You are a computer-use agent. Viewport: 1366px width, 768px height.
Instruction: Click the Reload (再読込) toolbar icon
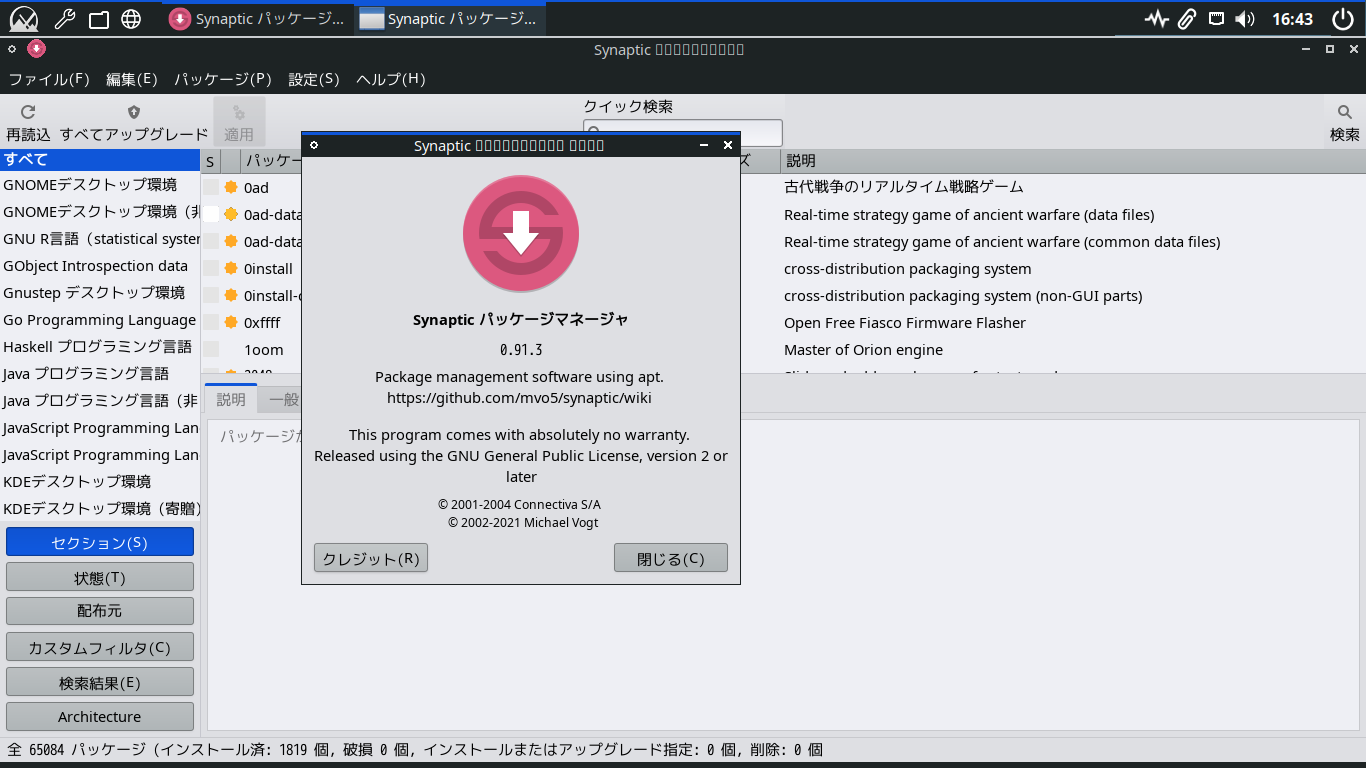click(x=28, y=112)
